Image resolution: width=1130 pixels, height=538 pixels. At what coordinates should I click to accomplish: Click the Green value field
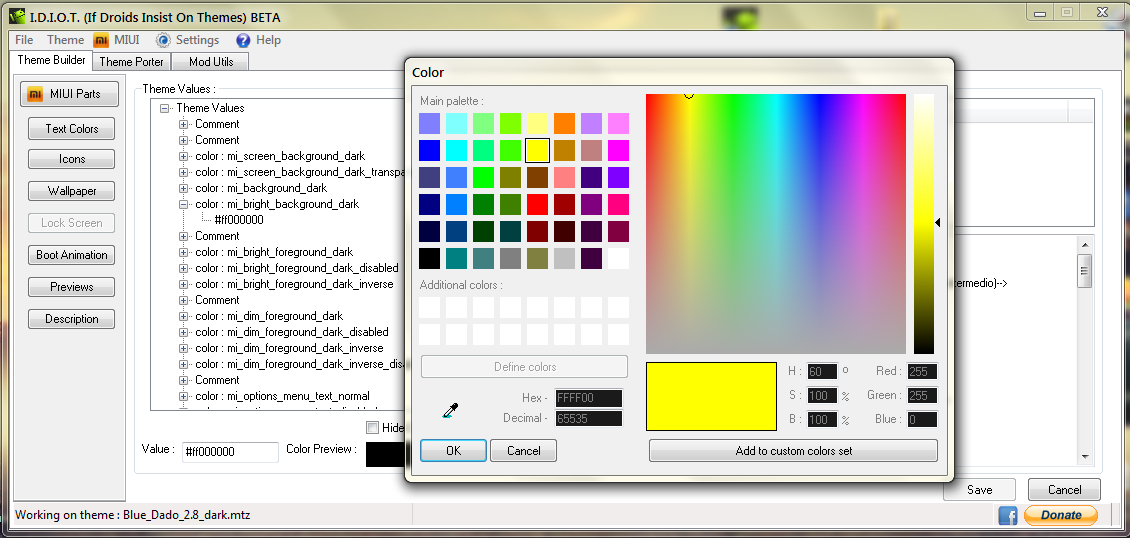[922, 395]
